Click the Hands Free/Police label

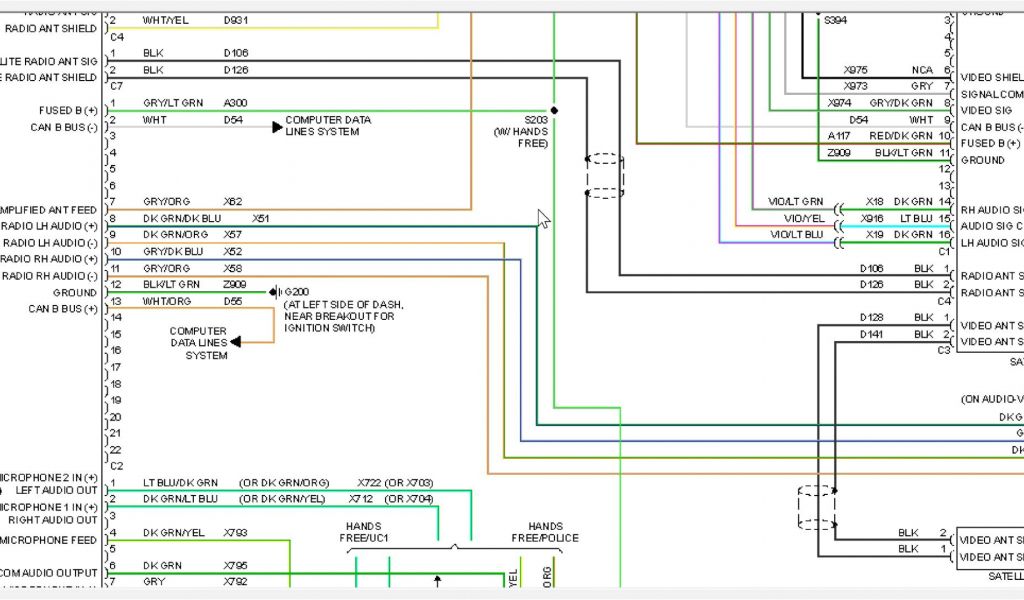[x=545, y=532]
